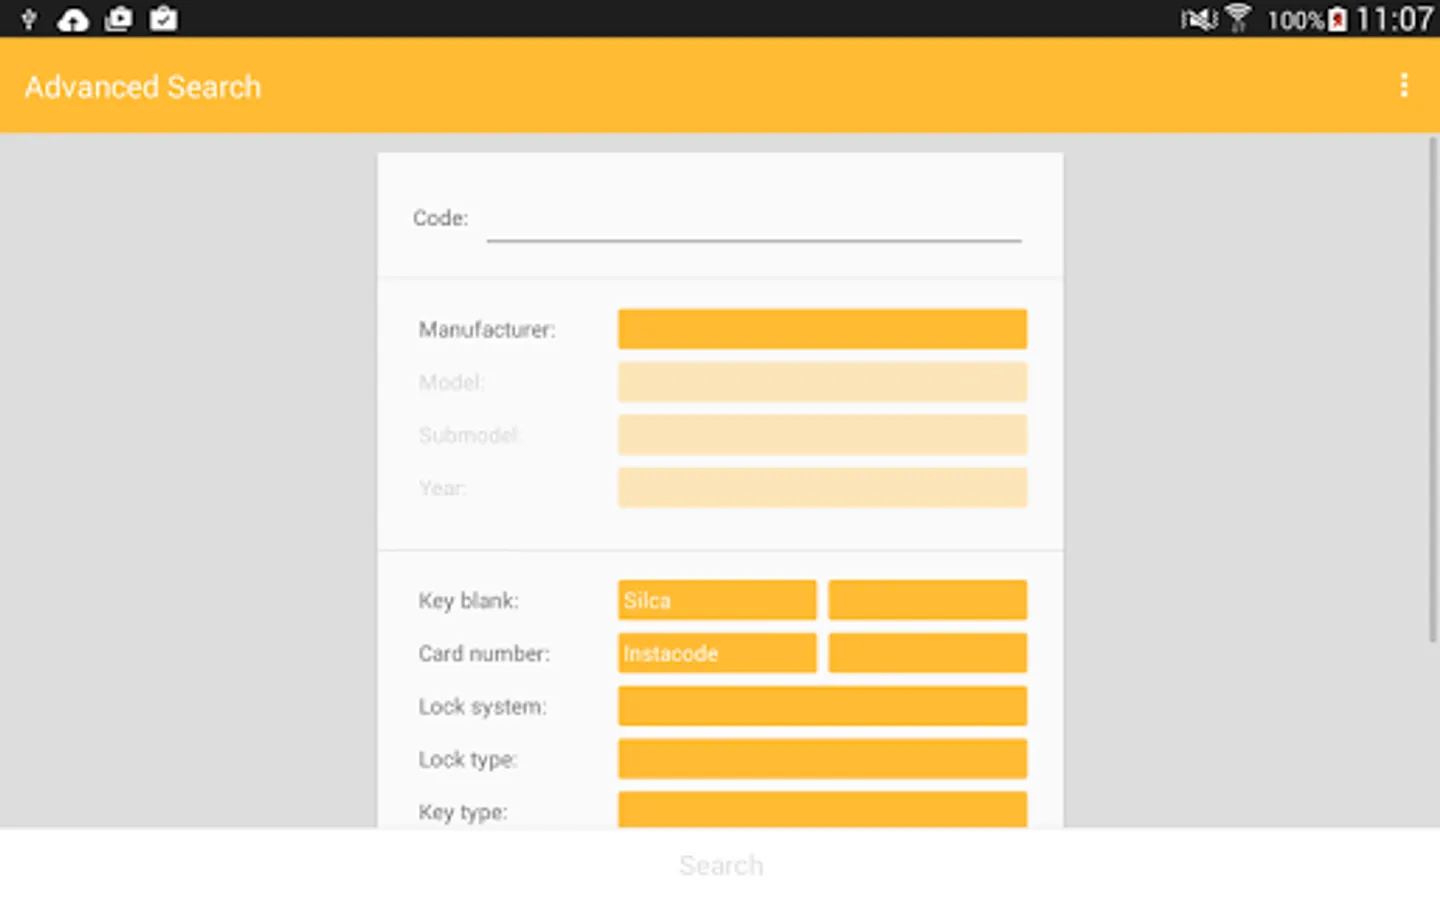Open the empty key blank value field

pyautogui.click(x=928, y=600)
